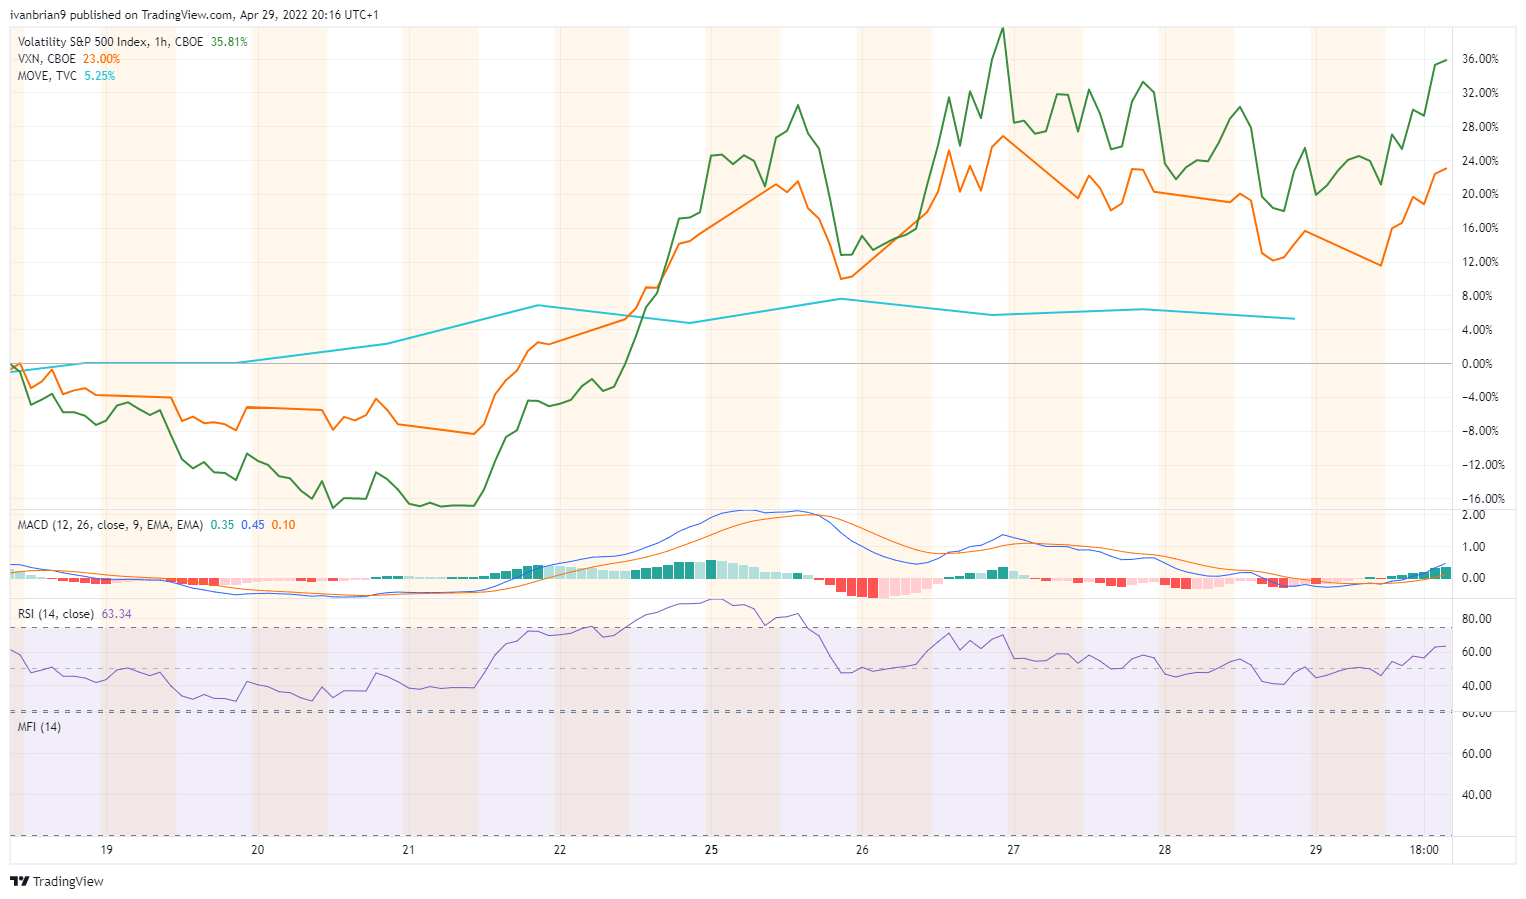Click the orange 23.00% legend value
Image resolution: width=1526 pixels, height=899 pixels.
101,59
